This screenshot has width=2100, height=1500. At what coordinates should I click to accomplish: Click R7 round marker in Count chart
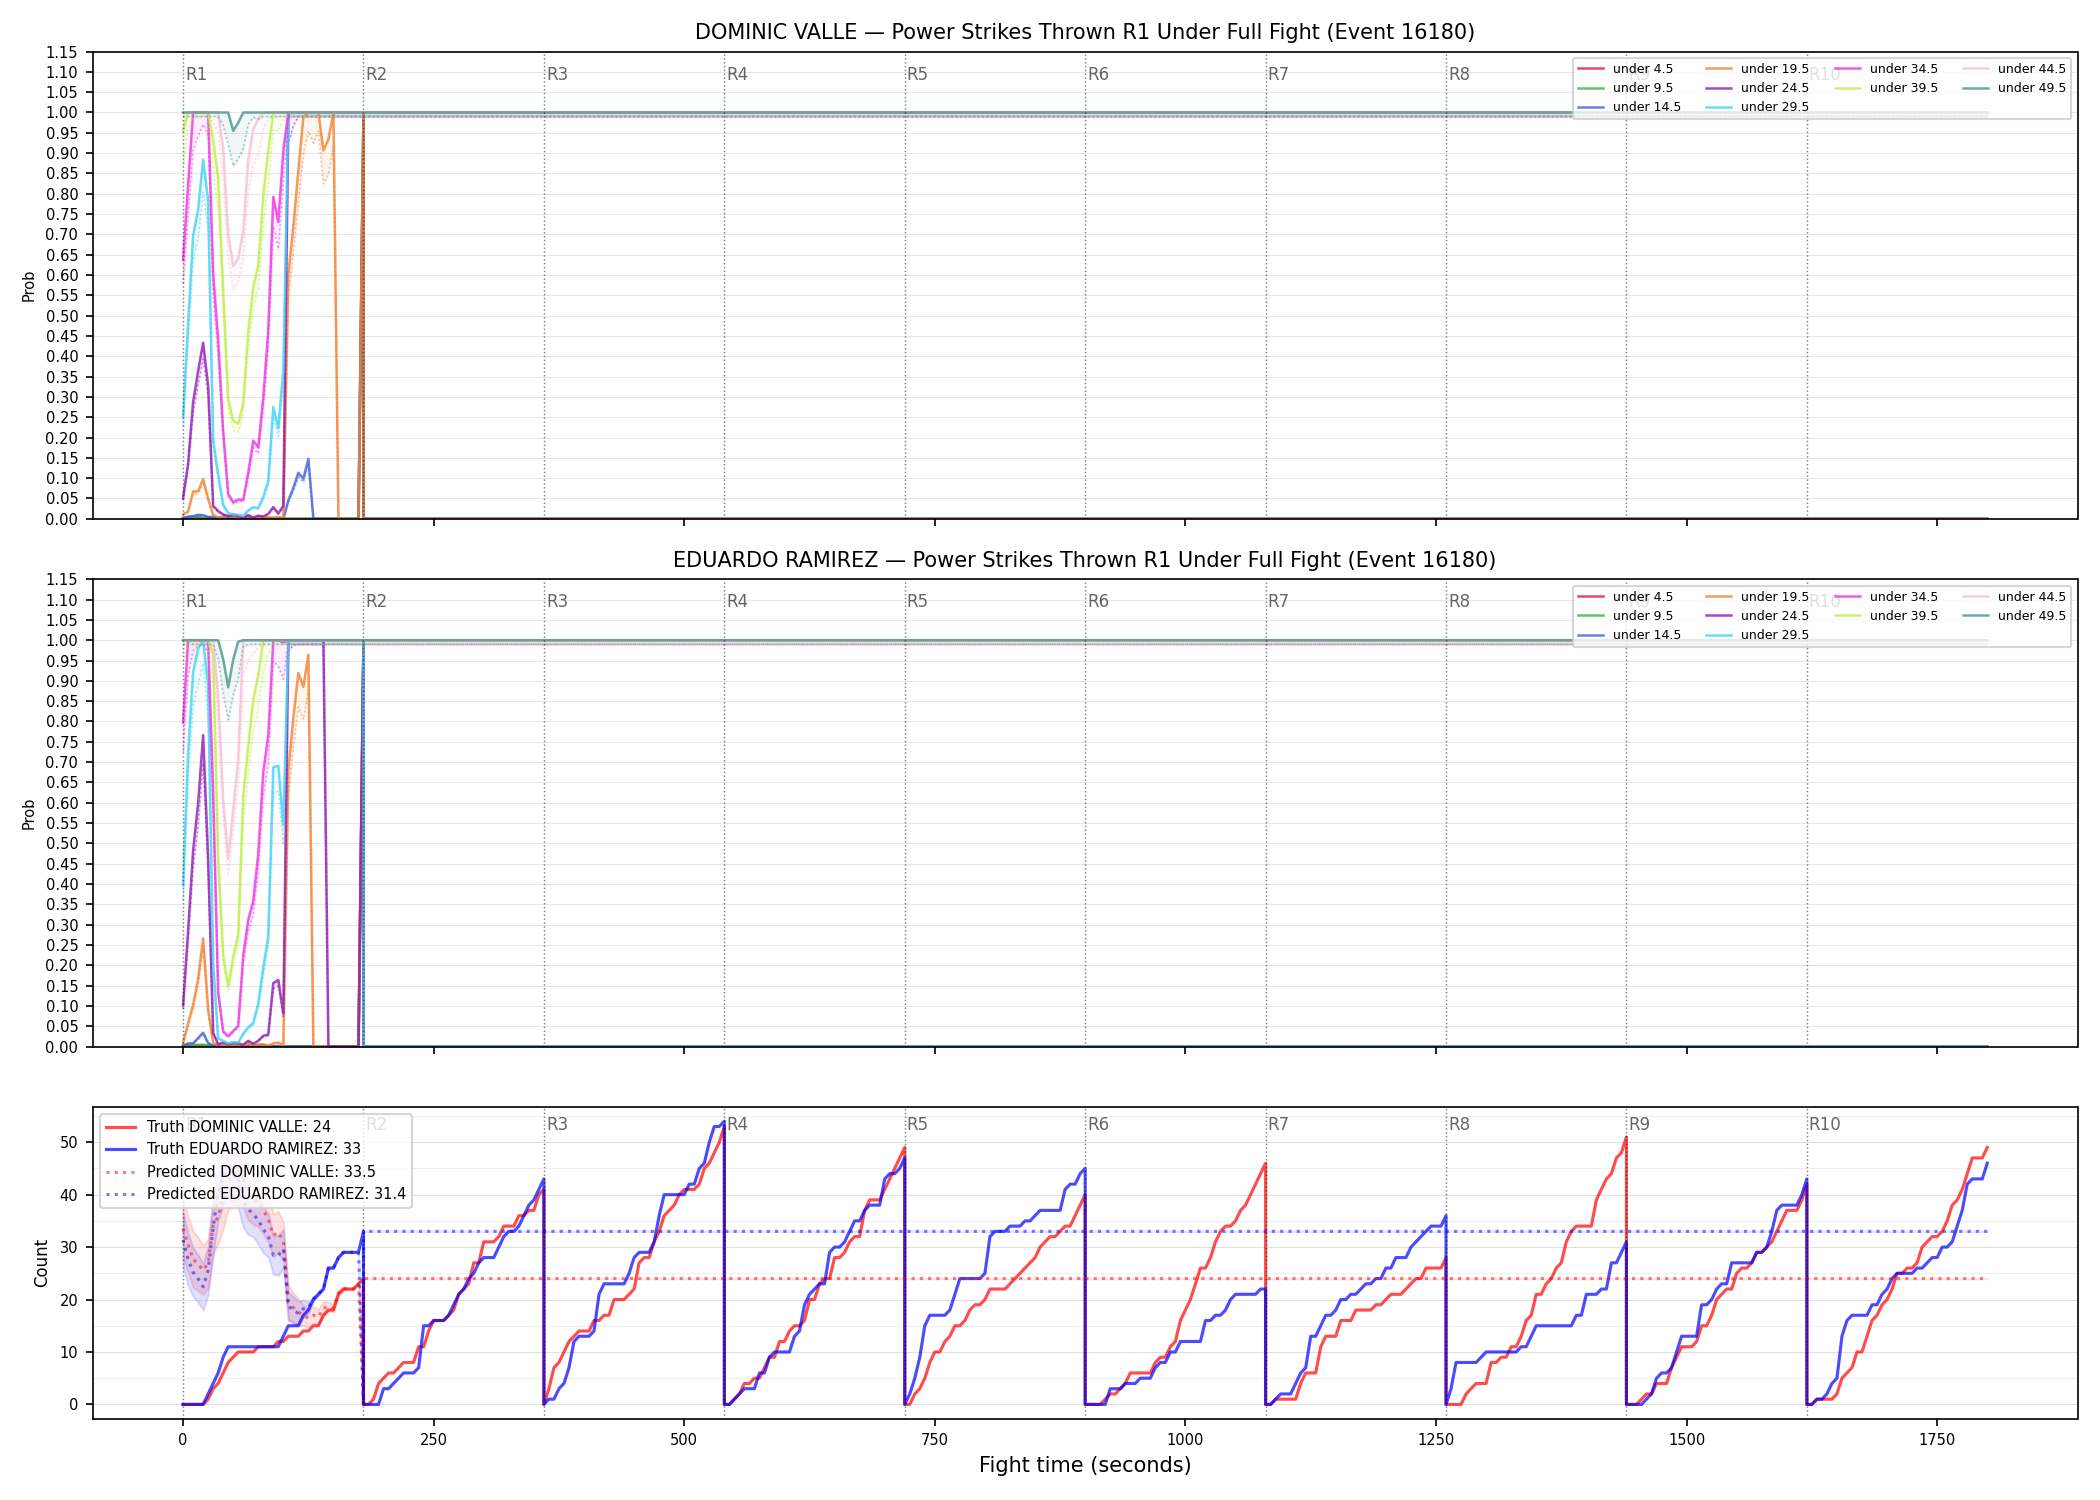(x=1278, y=1124)
